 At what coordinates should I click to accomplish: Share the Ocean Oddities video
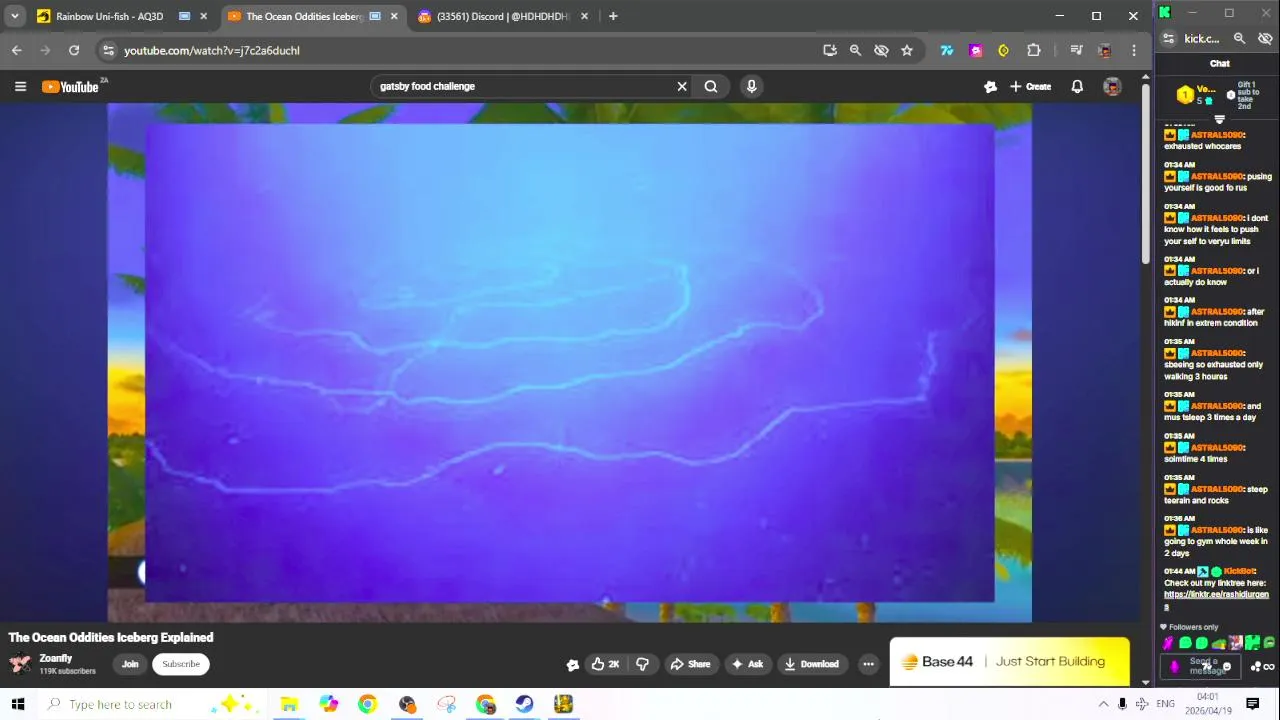coord(690,664)
